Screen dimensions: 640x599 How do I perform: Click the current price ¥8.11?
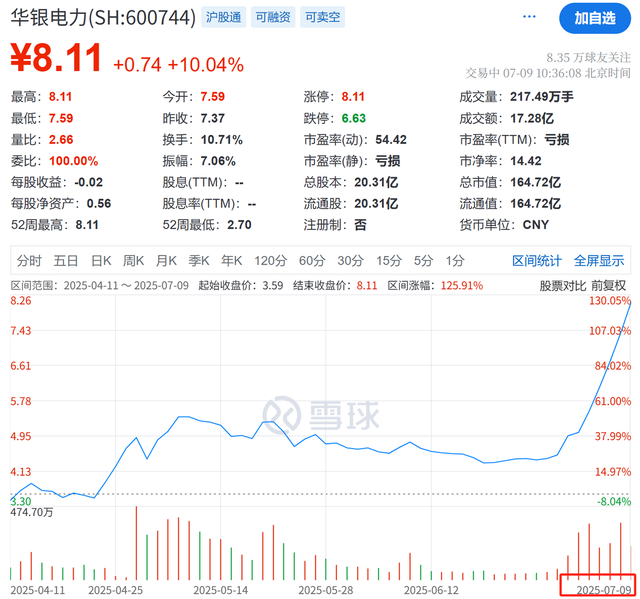coord(56,58)
